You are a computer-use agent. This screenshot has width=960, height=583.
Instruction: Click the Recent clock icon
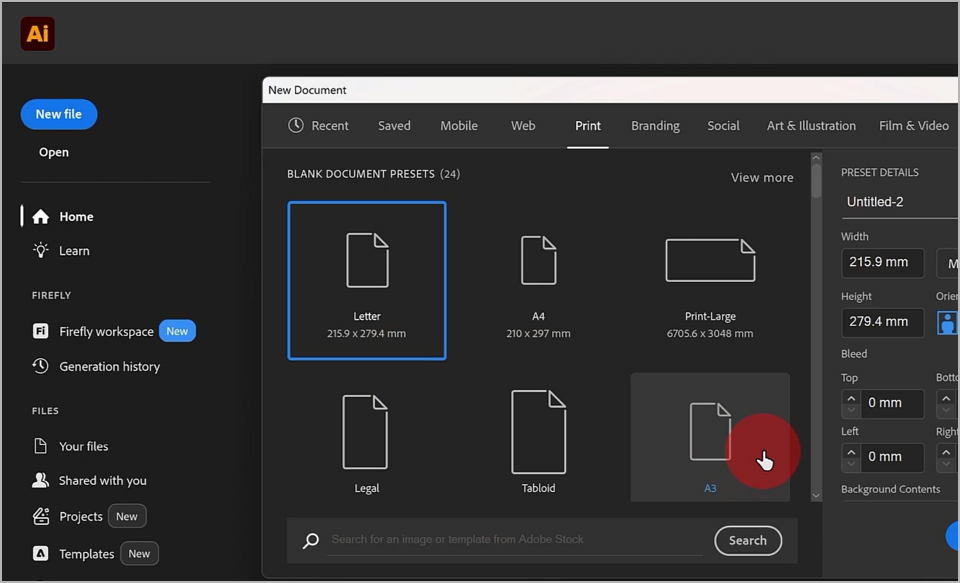click(296, 125)
